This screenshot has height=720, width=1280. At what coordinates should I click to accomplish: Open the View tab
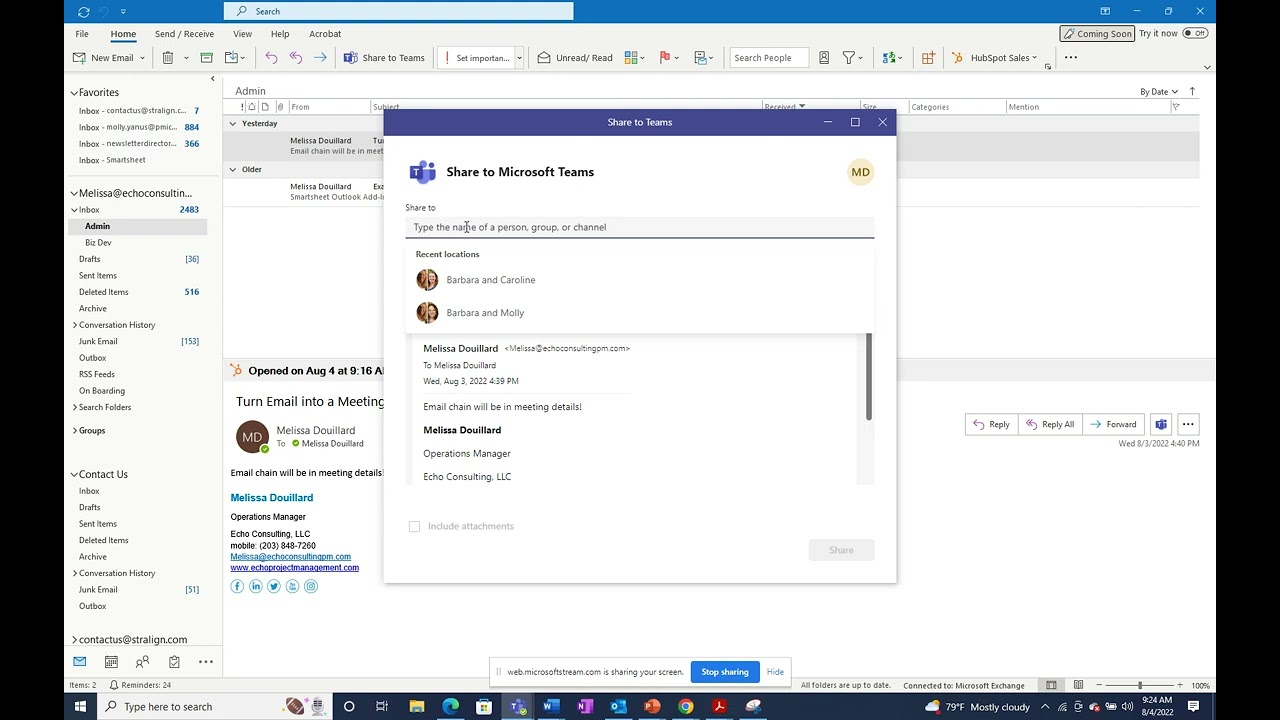coord(241,34)
